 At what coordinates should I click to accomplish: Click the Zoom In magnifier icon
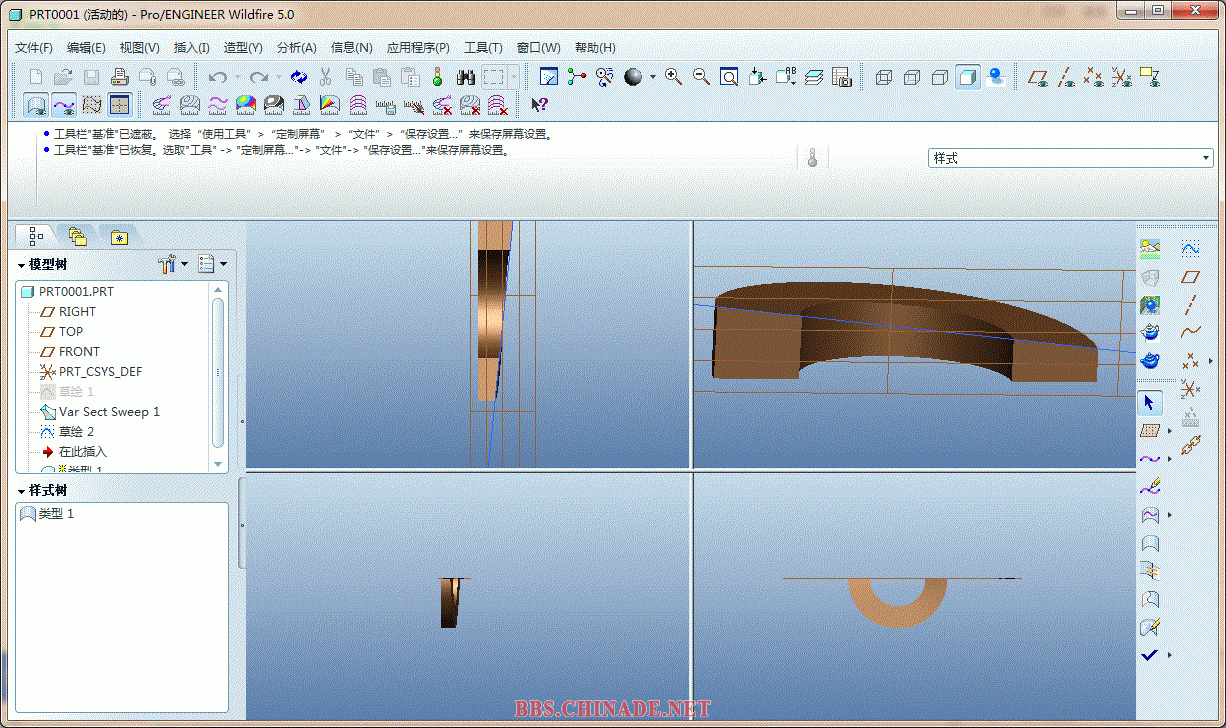(x=674, y=77)
